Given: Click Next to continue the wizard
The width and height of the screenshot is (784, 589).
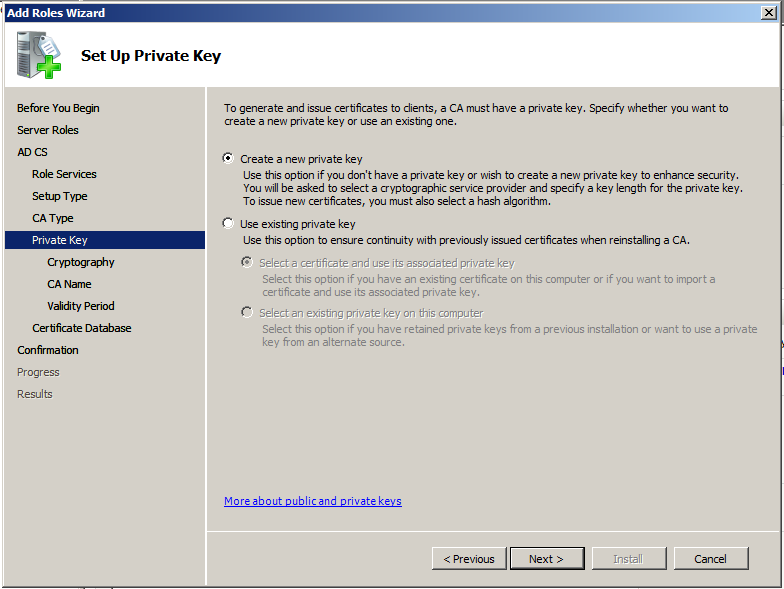Looking at the screenshot, I should [546, 559].
